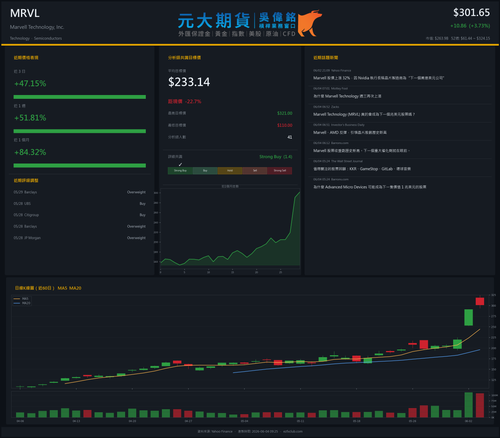Open Wall Street Journal KKR, GameStop, GitLab headline
The image size is (500, 438).
click(x=362, y=169)
